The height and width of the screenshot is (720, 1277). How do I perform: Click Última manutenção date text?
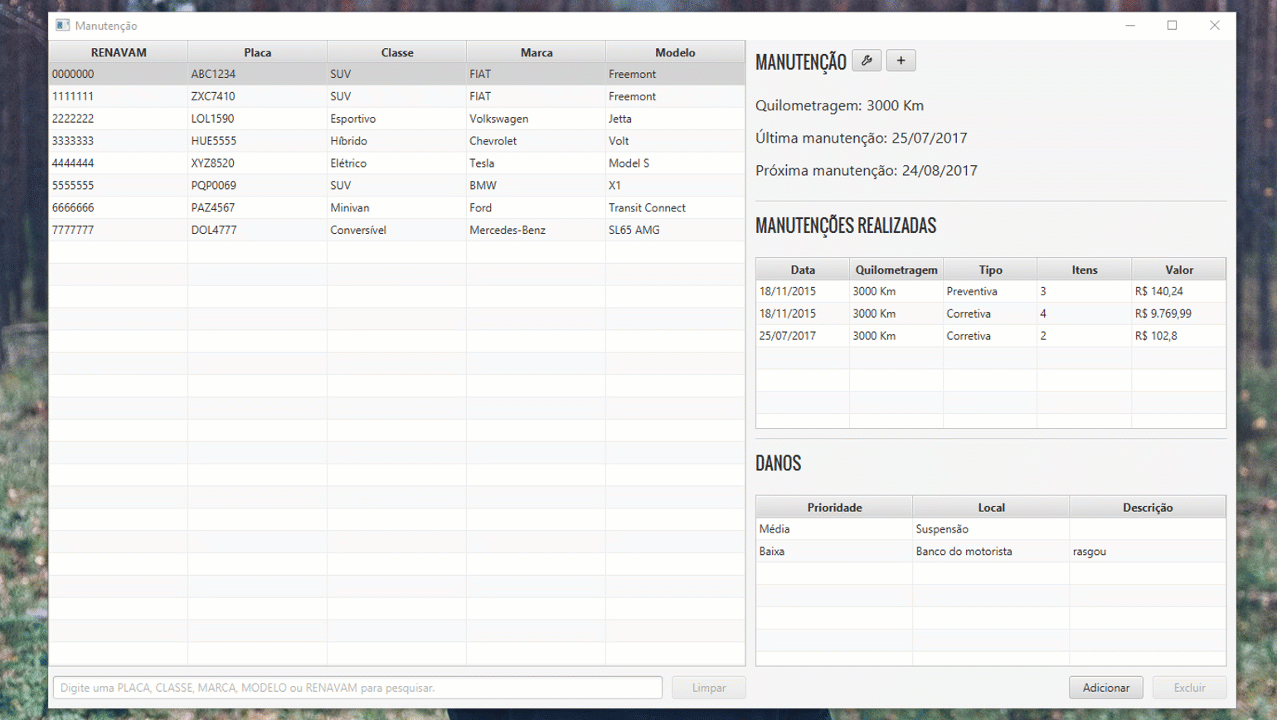[861, 138]
